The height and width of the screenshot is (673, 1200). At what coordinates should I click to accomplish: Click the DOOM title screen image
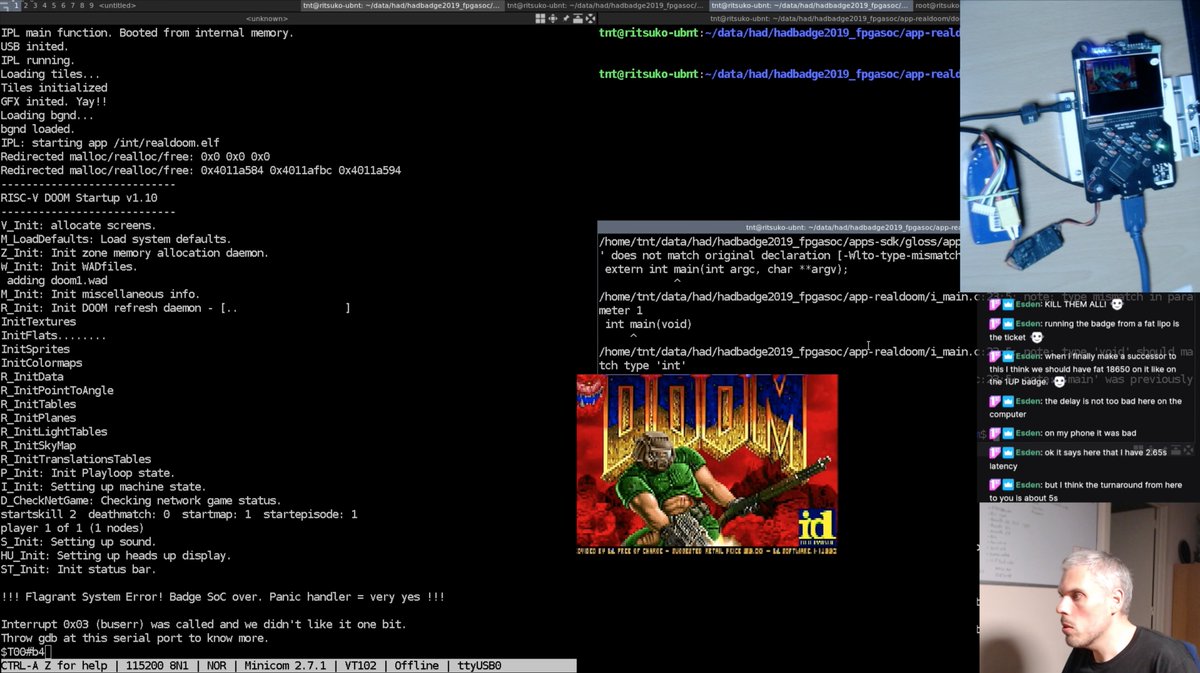(707, 464)
